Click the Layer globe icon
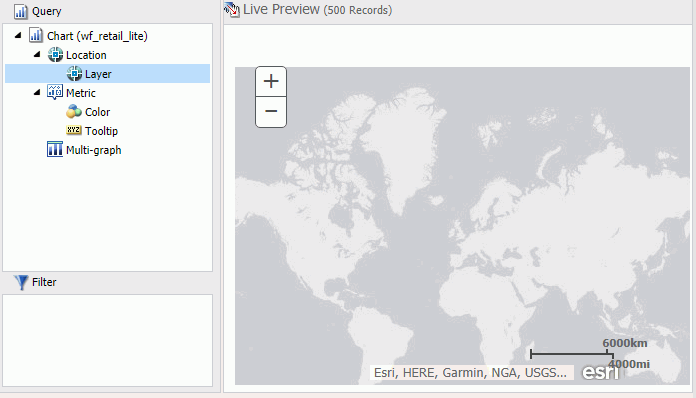Viewport: 696px width, 398px height. 74,74
